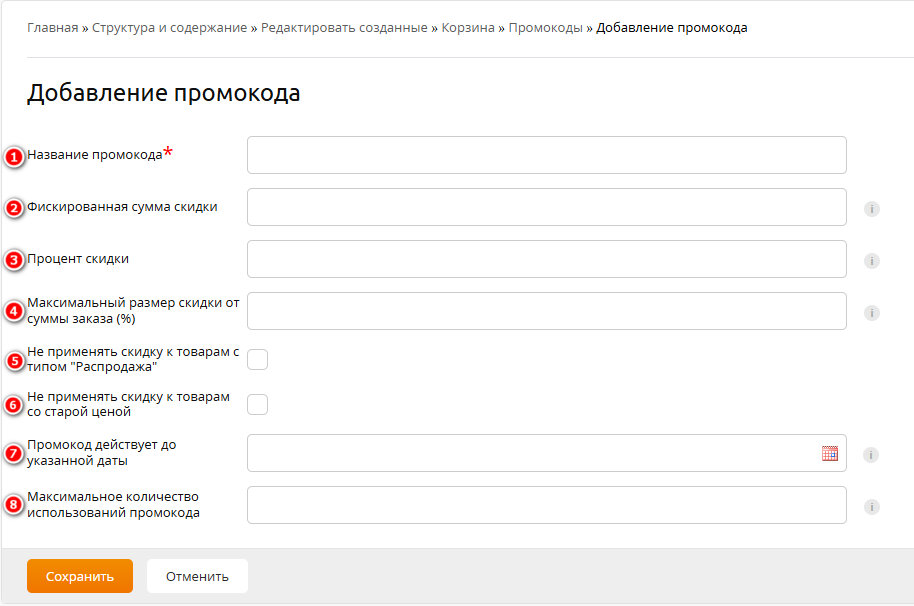Click info icon for promo code expiry date
The width and height of the screenshot is (914, 606).
[872, 455]
